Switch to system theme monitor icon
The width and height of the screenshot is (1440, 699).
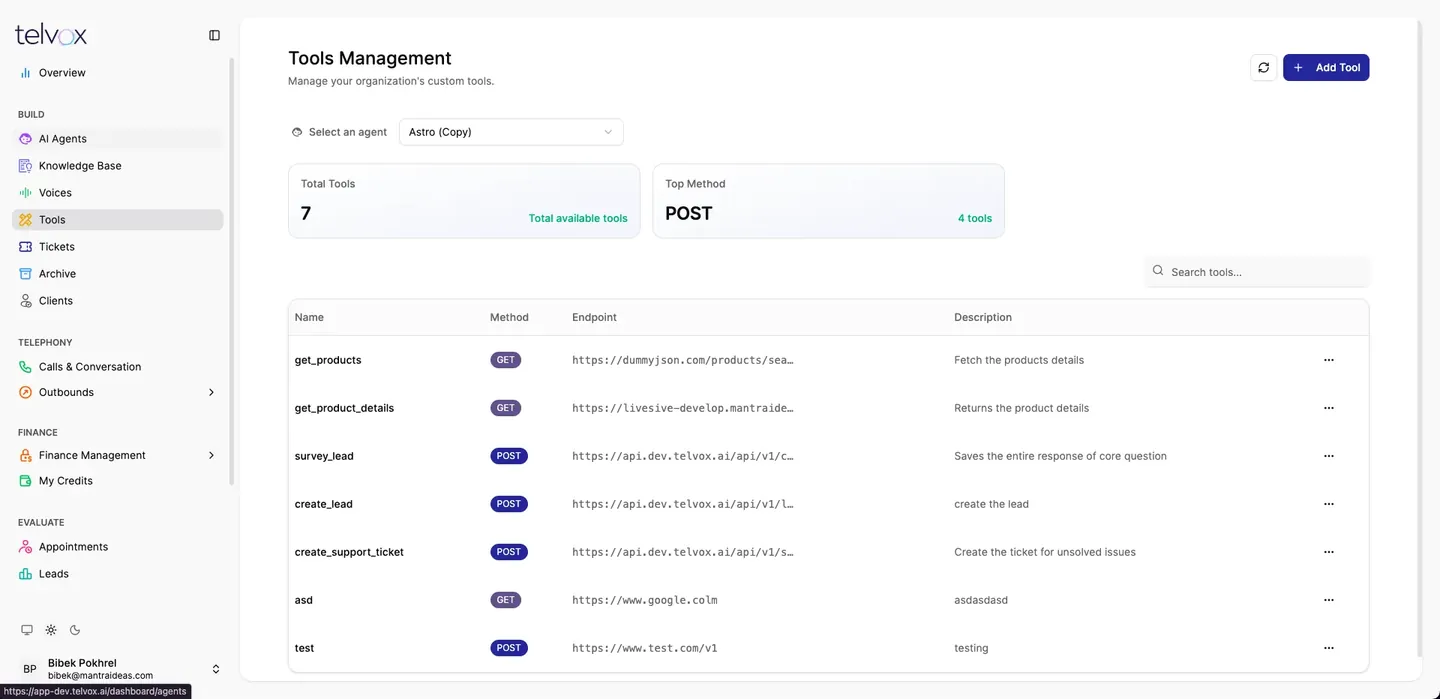[27, 630]
